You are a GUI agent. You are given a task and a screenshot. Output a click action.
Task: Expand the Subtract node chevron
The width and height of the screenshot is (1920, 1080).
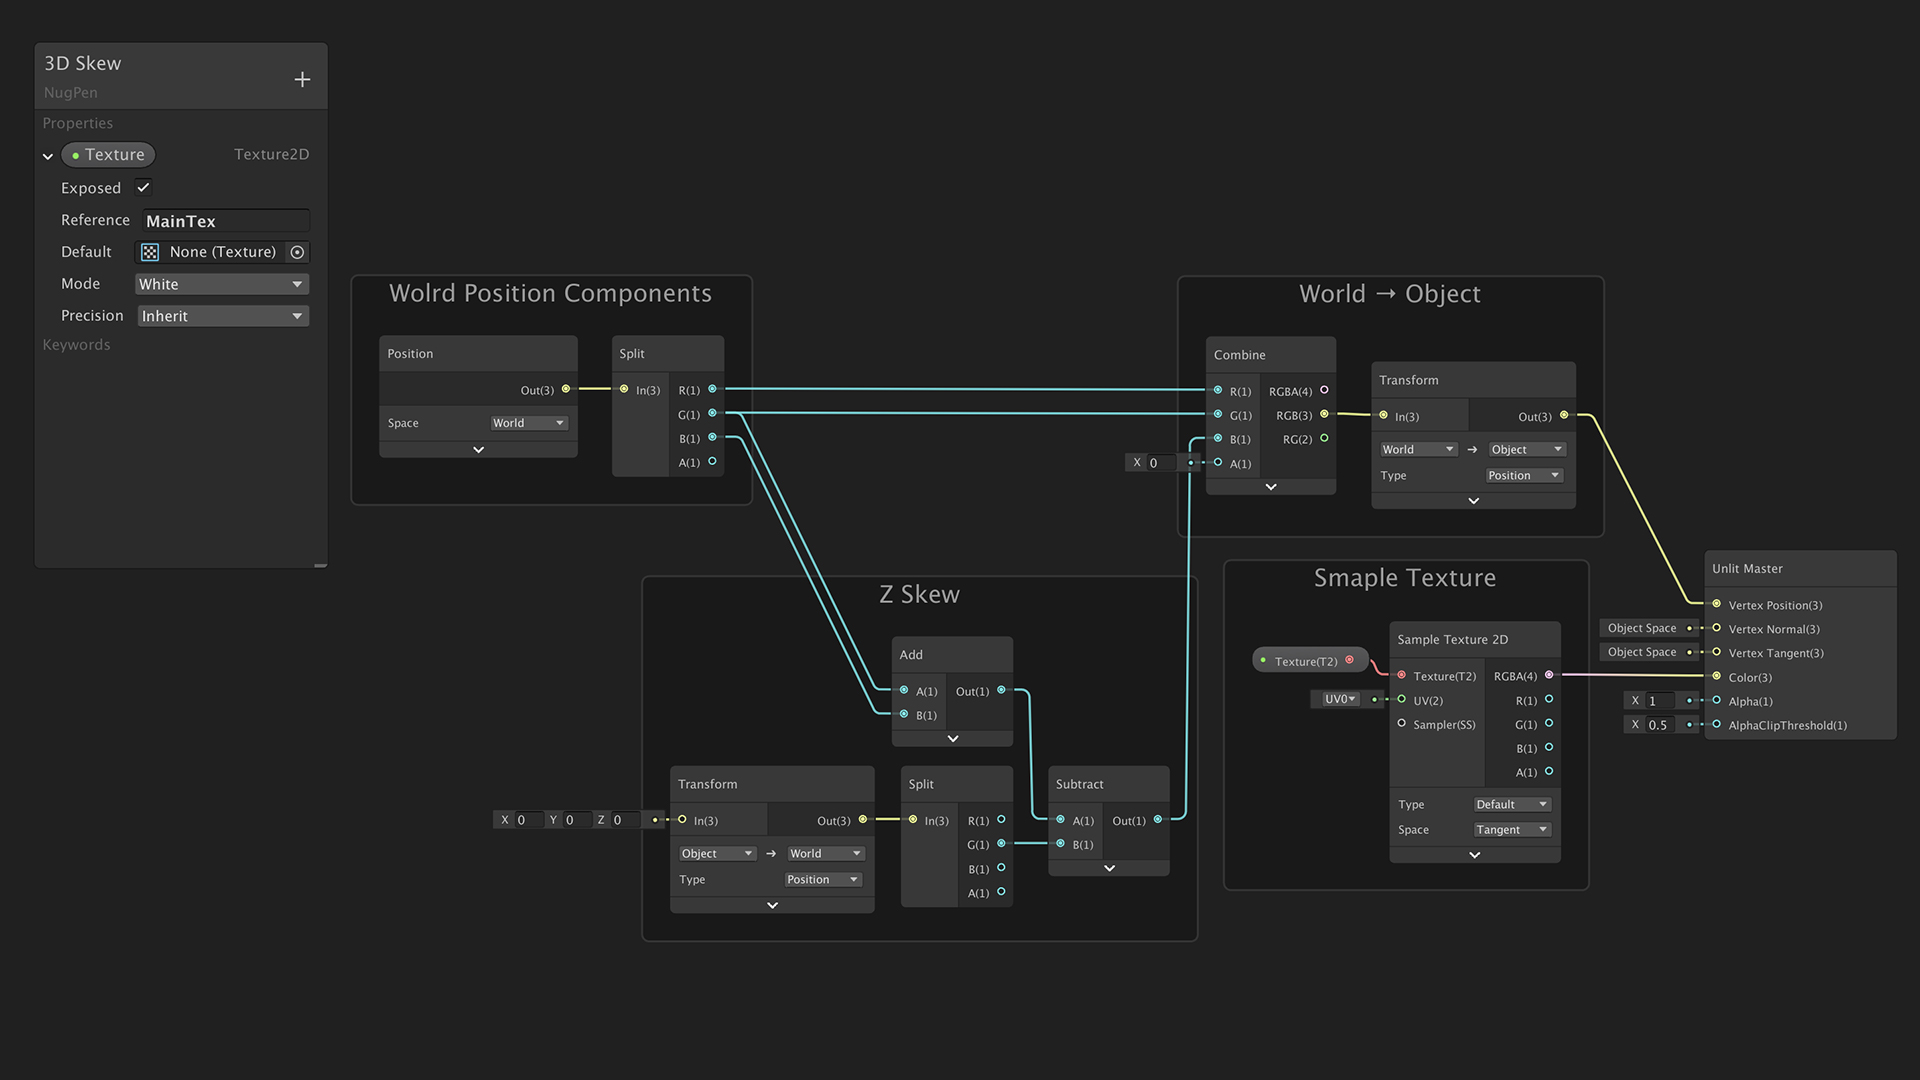[1109, 868]
